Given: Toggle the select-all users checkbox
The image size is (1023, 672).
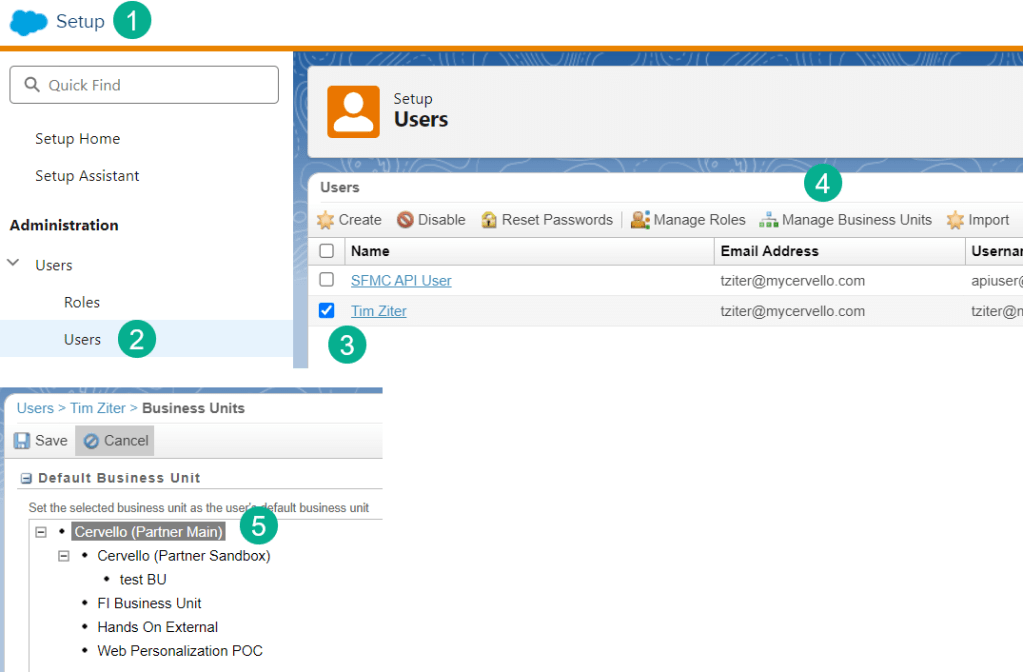Looking at the screenshot, I should [326, 251].
